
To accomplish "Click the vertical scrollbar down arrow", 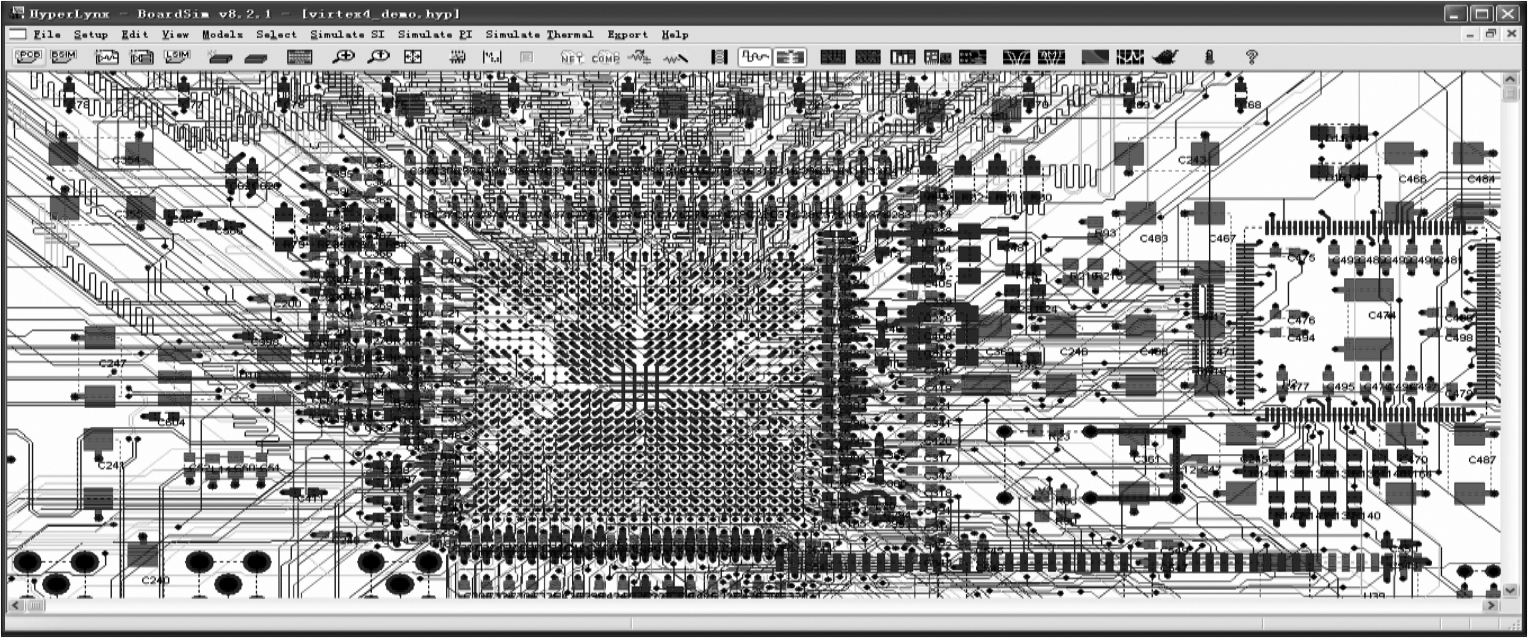I will [x=1511, y=591].
